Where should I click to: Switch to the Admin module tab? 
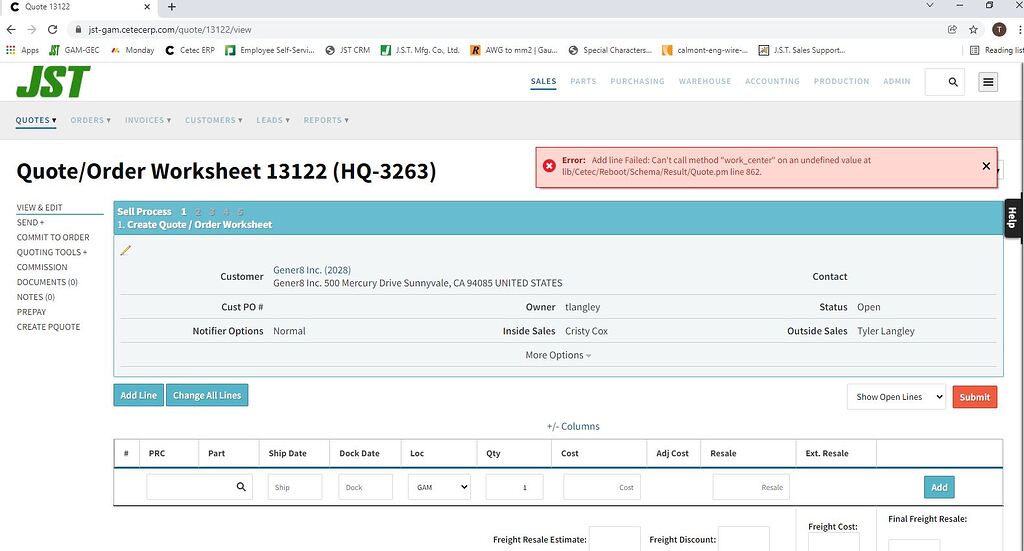click(897, 82)
